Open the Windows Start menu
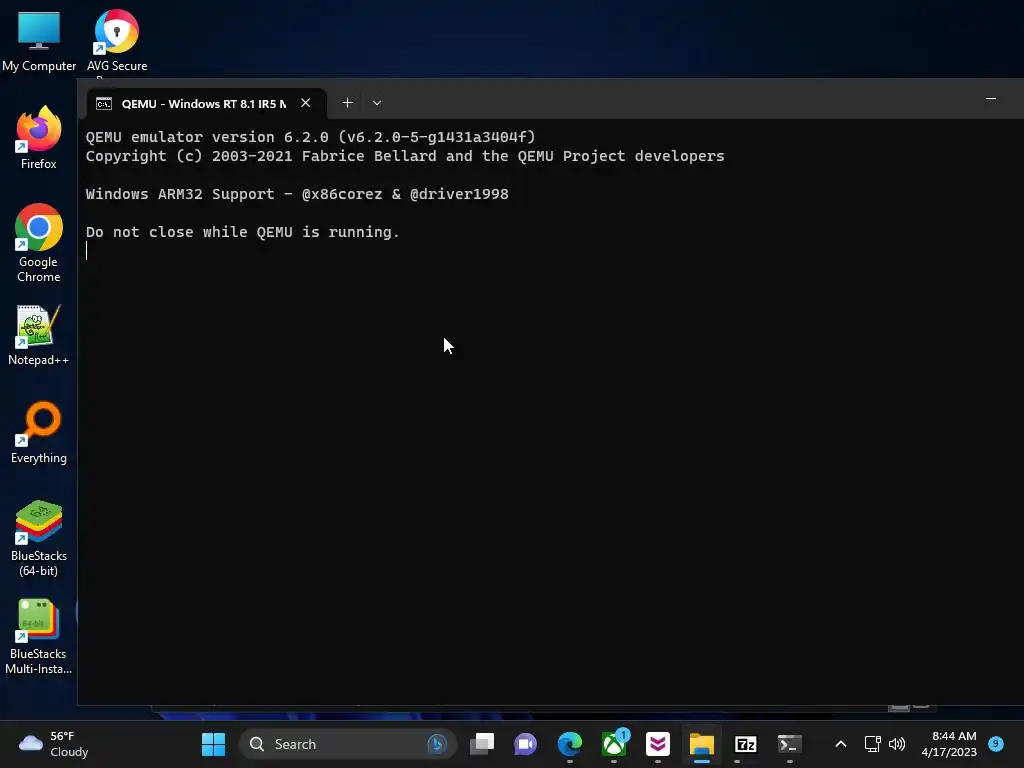This screenshot has height=768, width=1024. coord(214,744)
